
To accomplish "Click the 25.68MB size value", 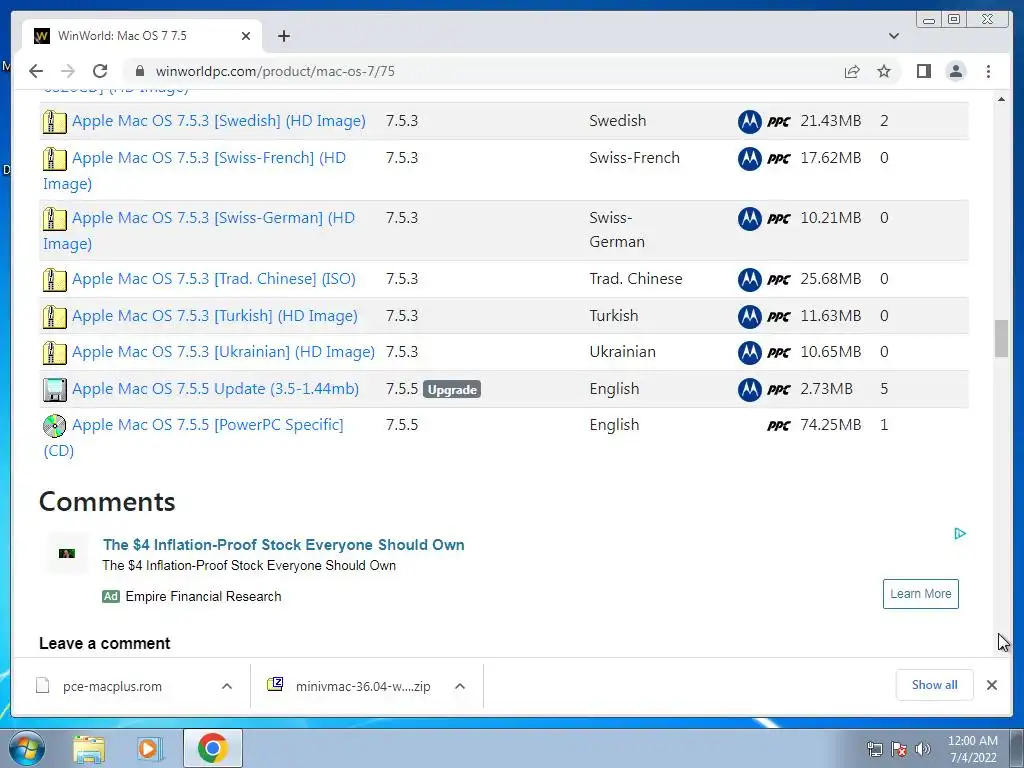I will point(831,279).
